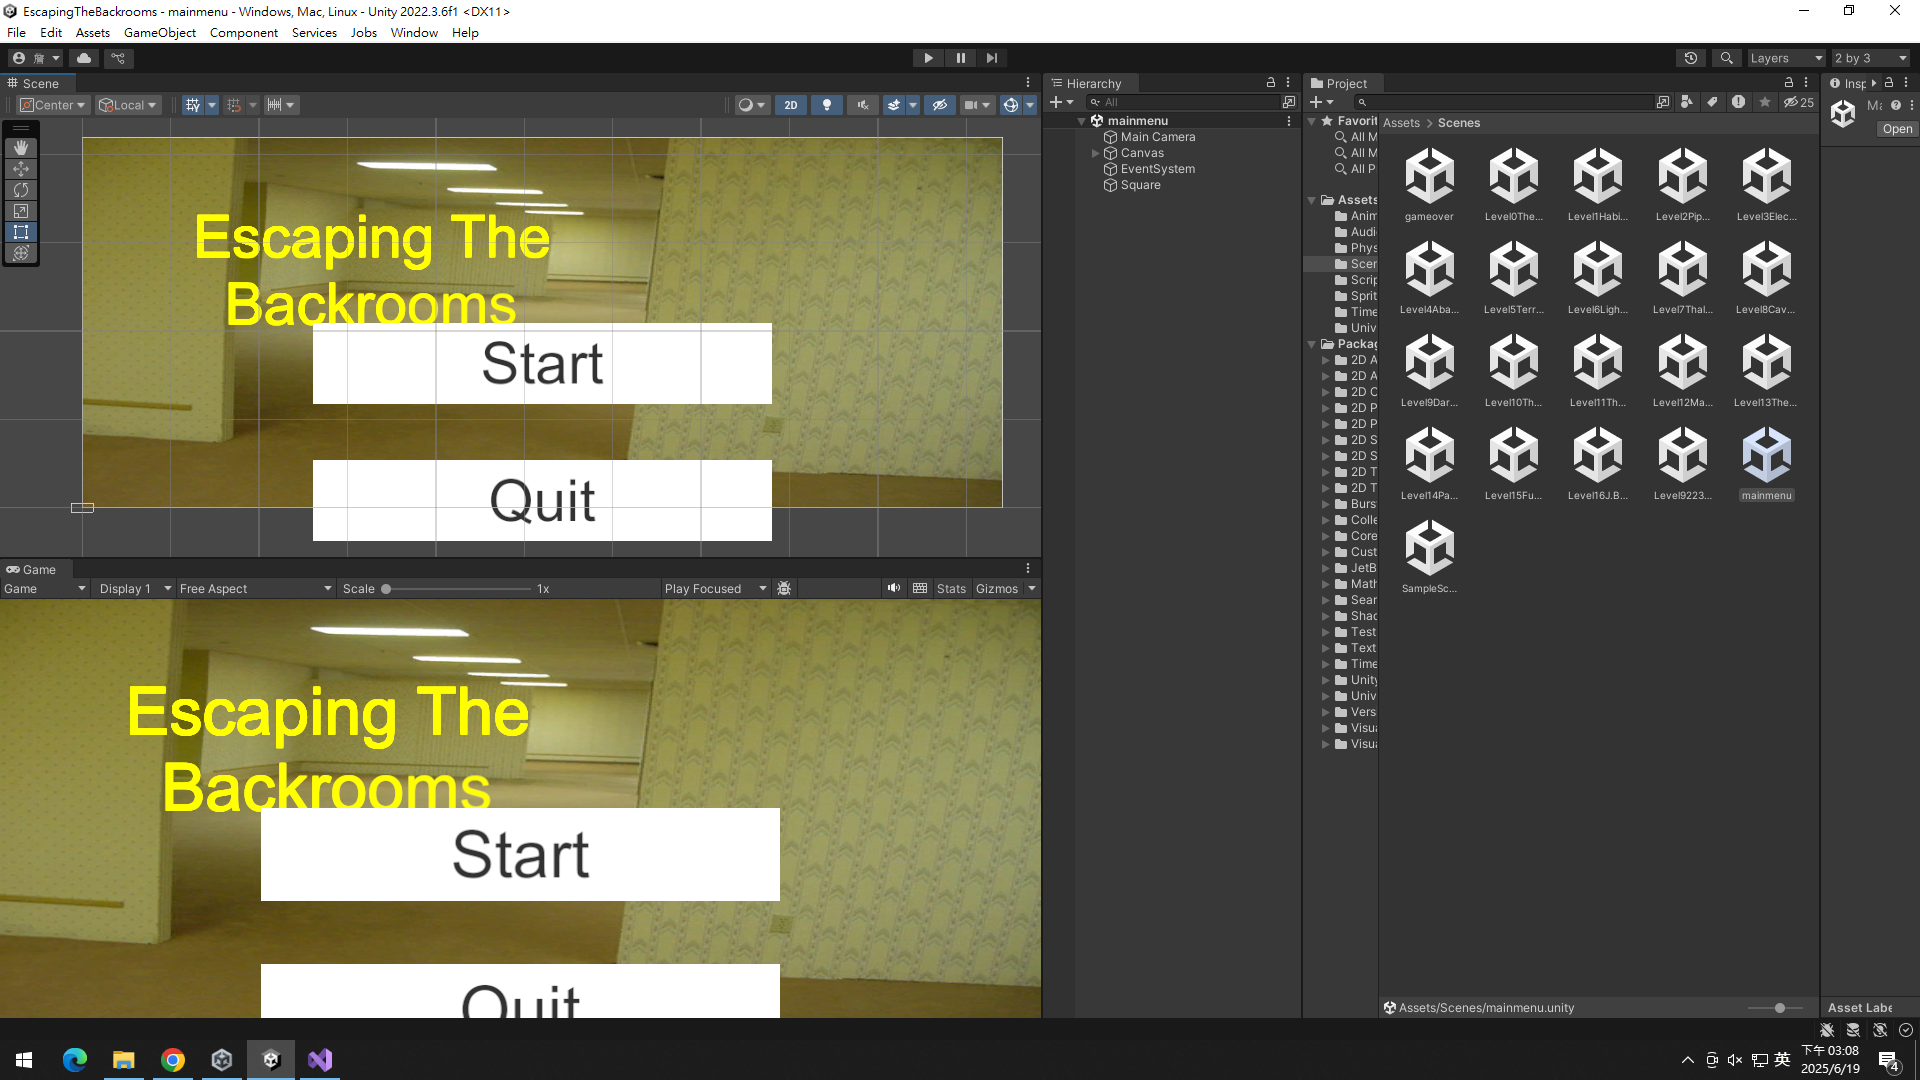The image size is (1920, 1080).
Task: Open the version control icon in toolbar
Action: pos(118,58)
